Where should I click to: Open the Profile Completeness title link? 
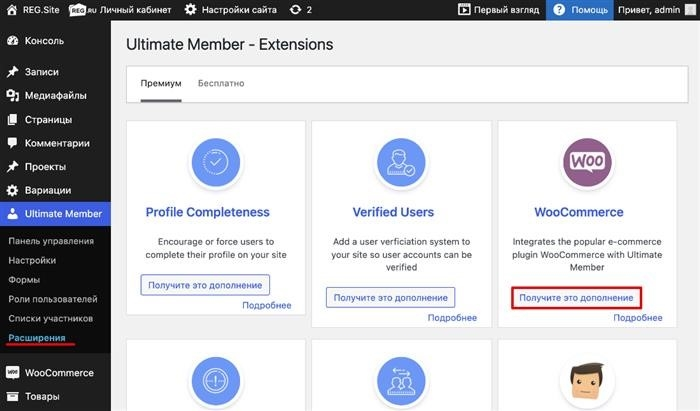208,212
